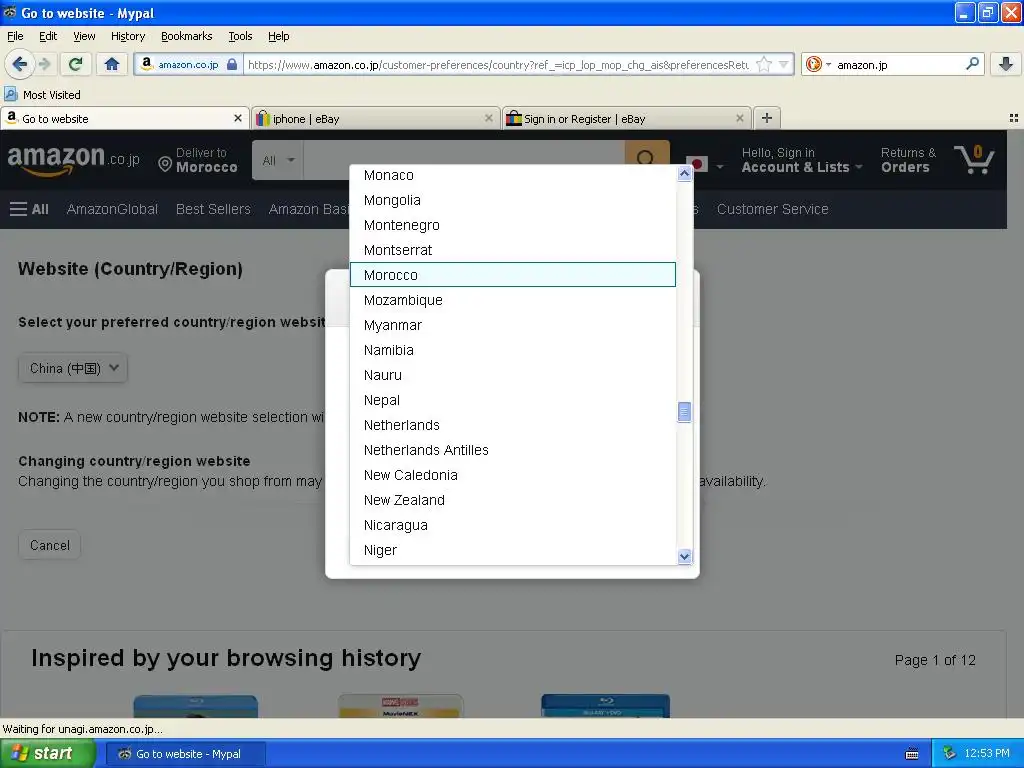Image resolution: width=1024 pixels, height=768 pixels.
Task: Open the Bookmarks menu
Action: [187, 36]
